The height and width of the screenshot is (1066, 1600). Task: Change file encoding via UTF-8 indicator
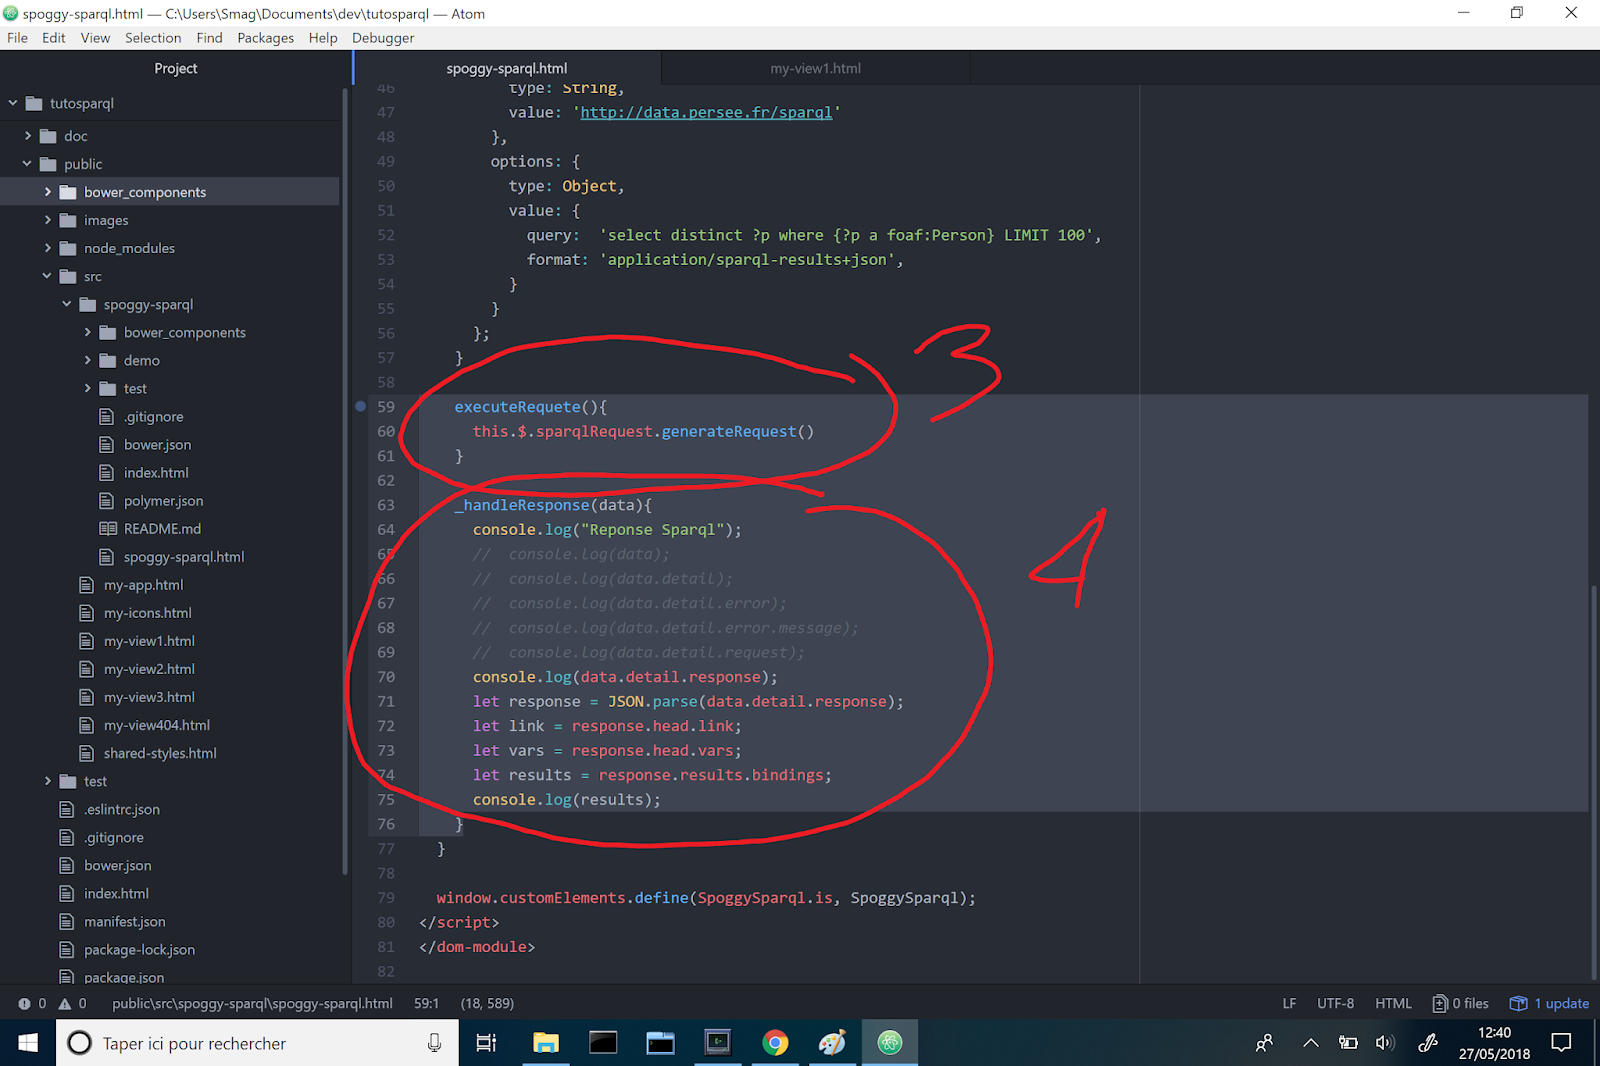[x=1335, y=1003]
